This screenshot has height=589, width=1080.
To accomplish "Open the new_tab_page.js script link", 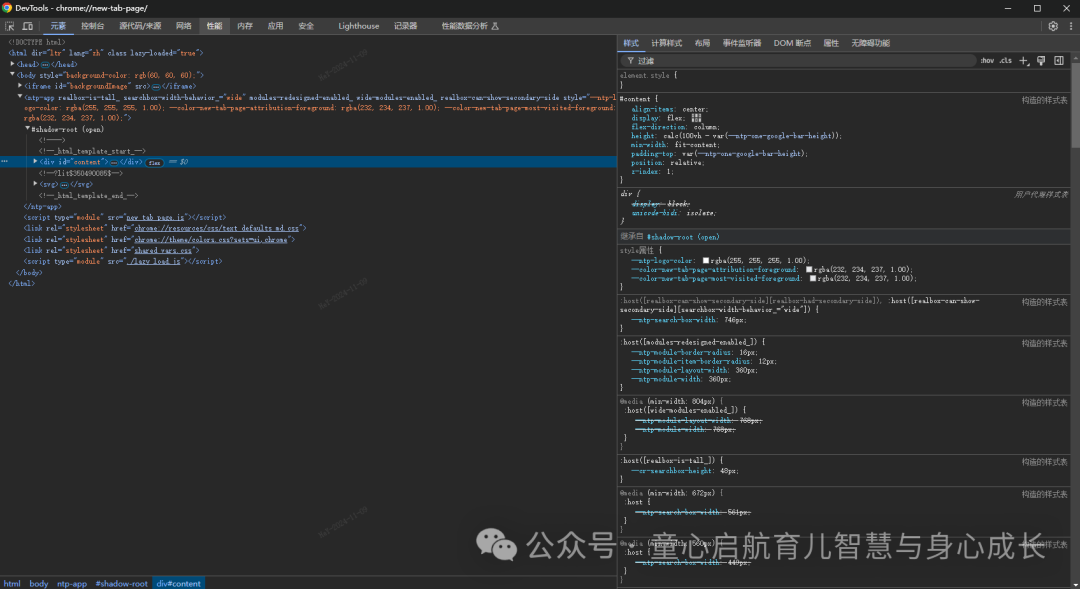I will 155,218.
